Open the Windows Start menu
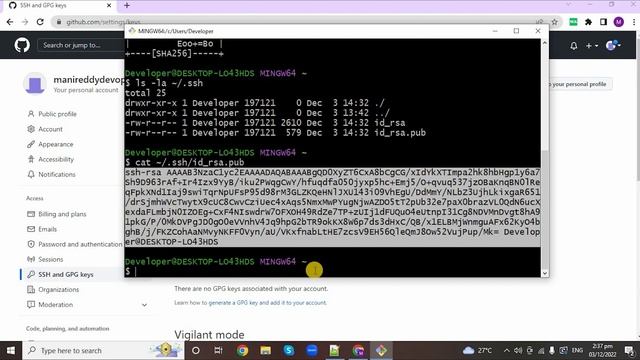This screenshot has width=640, height=360. click(x=11, y=350)
